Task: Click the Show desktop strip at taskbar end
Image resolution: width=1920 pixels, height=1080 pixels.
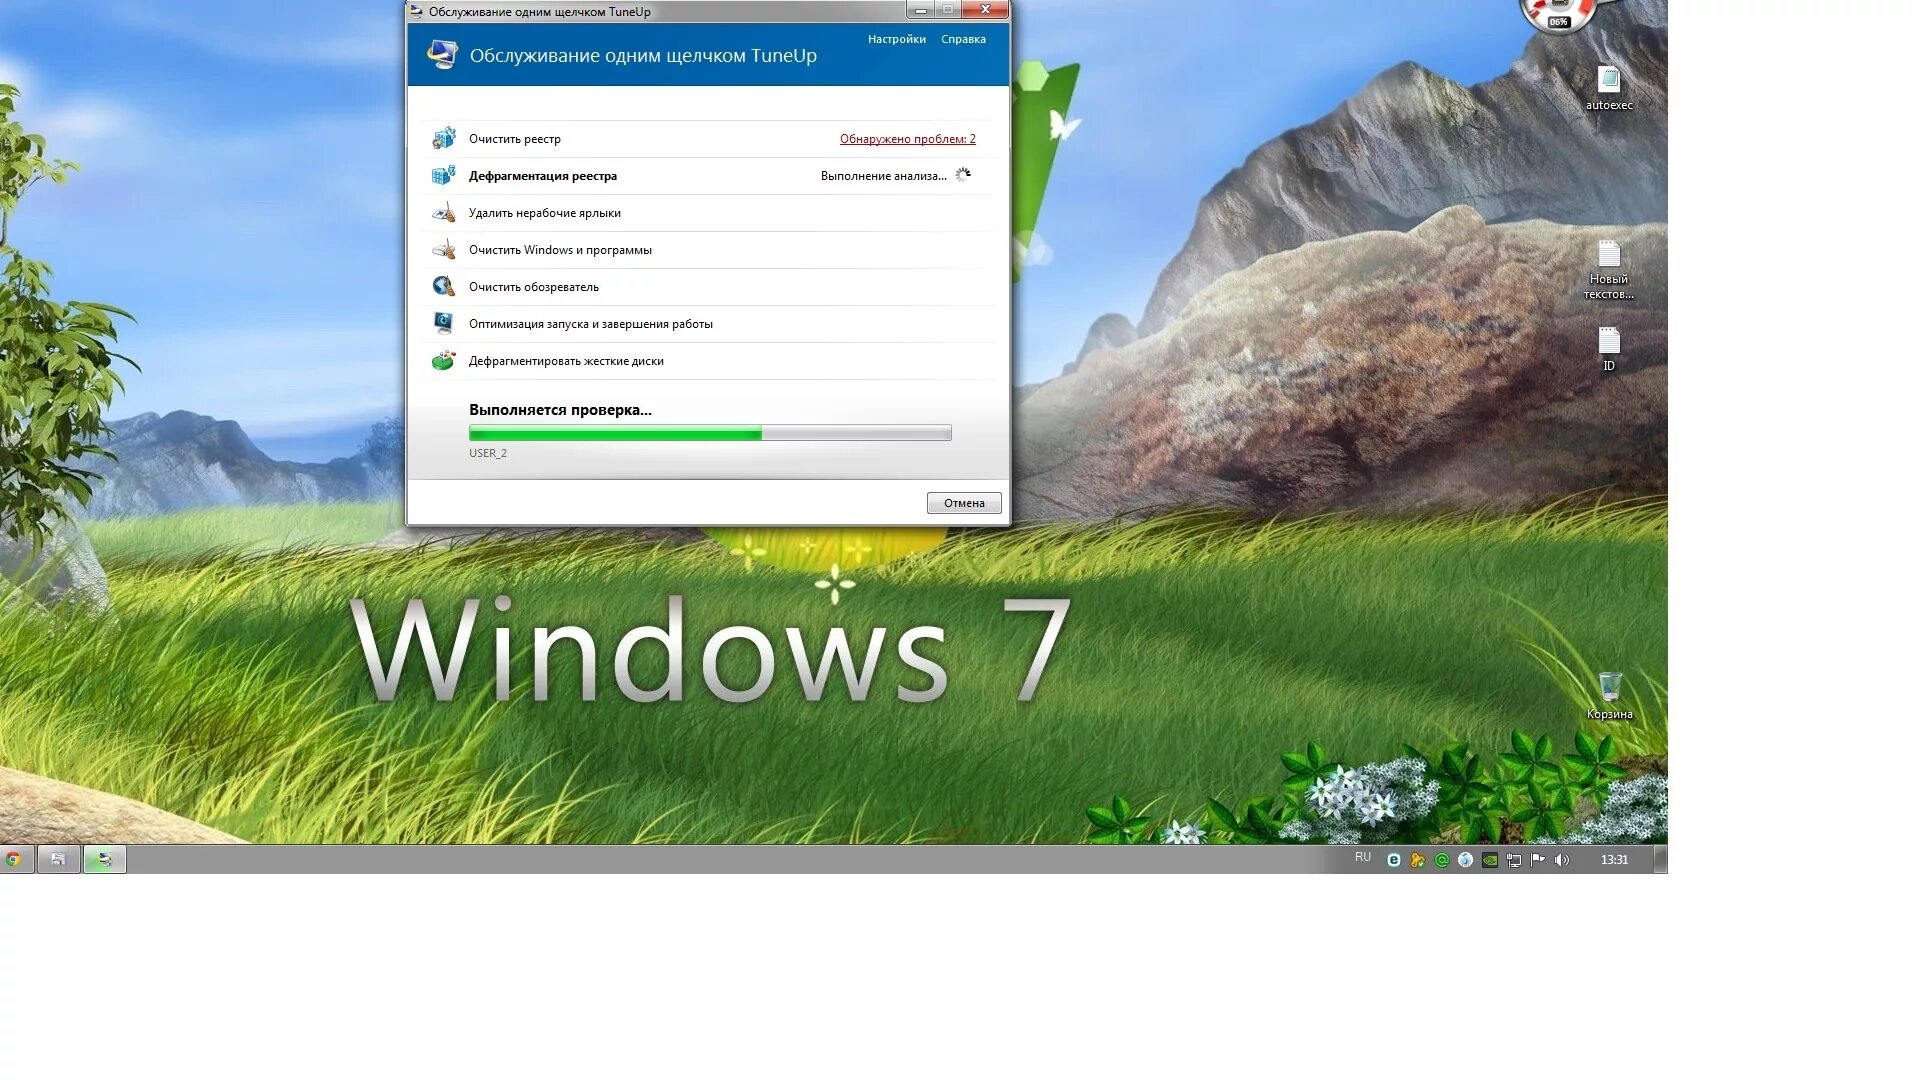Action: 1660,859
